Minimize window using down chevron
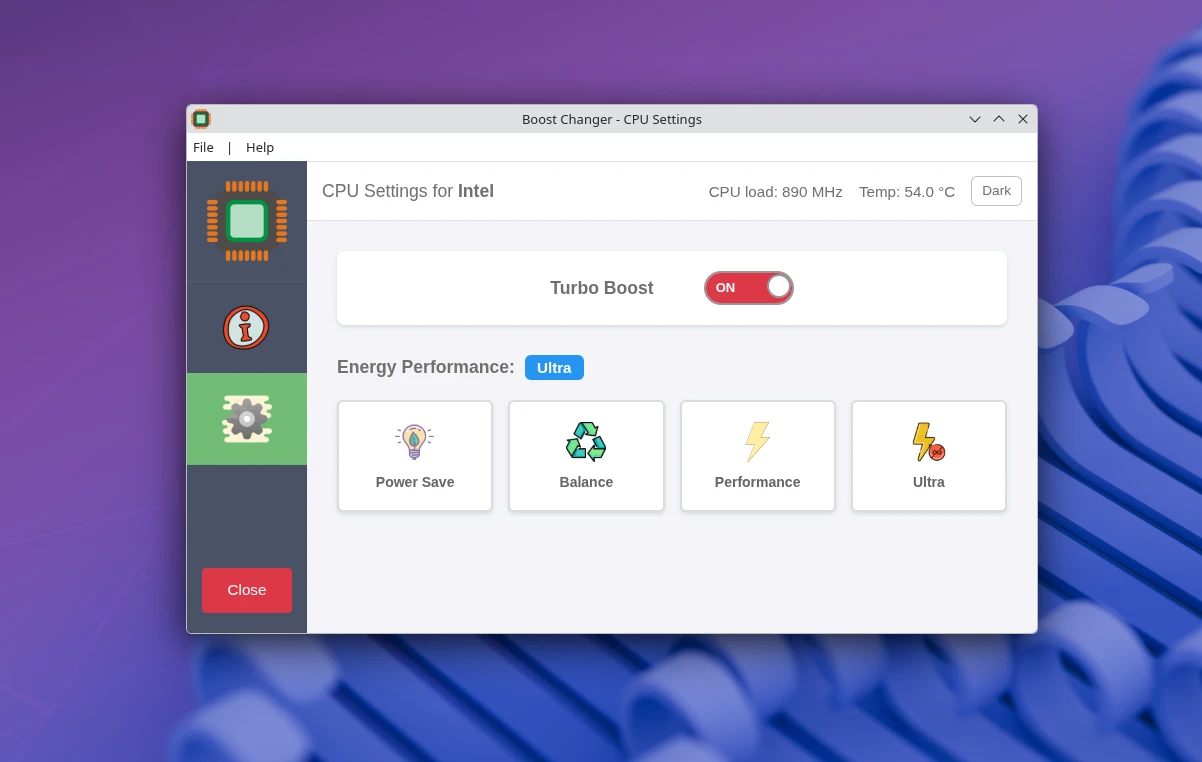This screenshot has width=1202, height=762. pos(975,119)
